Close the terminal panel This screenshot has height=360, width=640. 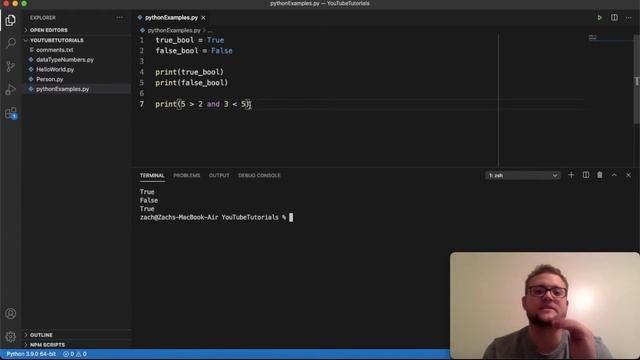(628, 175)
